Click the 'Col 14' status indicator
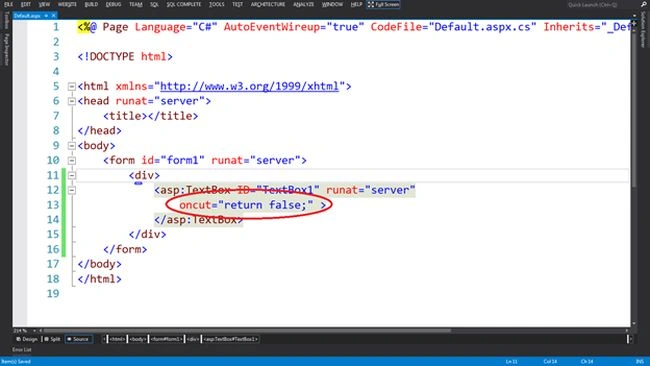650x366 pixels. (x=550, y=361)
